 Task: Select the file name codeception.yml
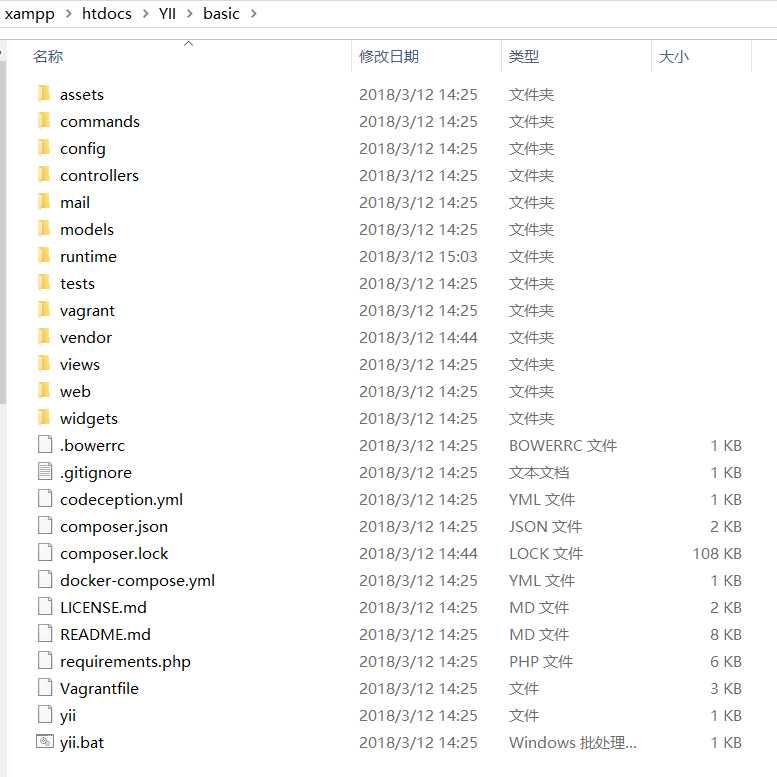(121, 500)
